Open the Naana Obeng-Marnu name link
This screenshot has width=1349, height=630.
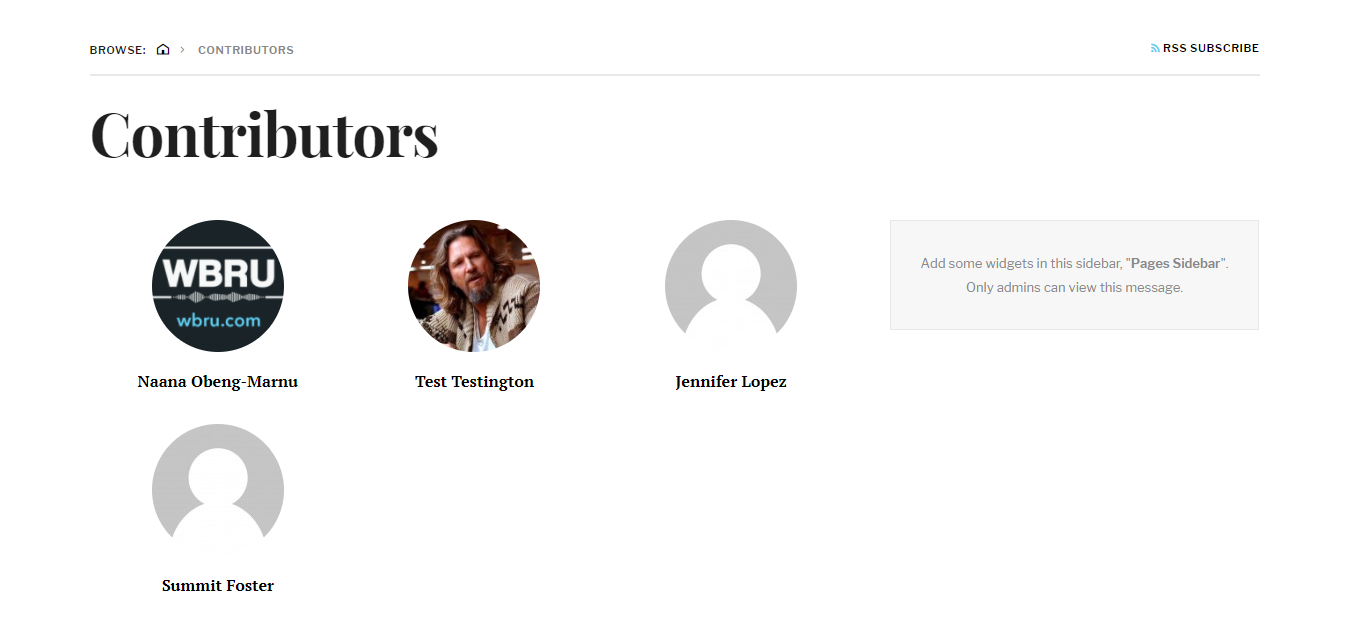coord(218,382)
